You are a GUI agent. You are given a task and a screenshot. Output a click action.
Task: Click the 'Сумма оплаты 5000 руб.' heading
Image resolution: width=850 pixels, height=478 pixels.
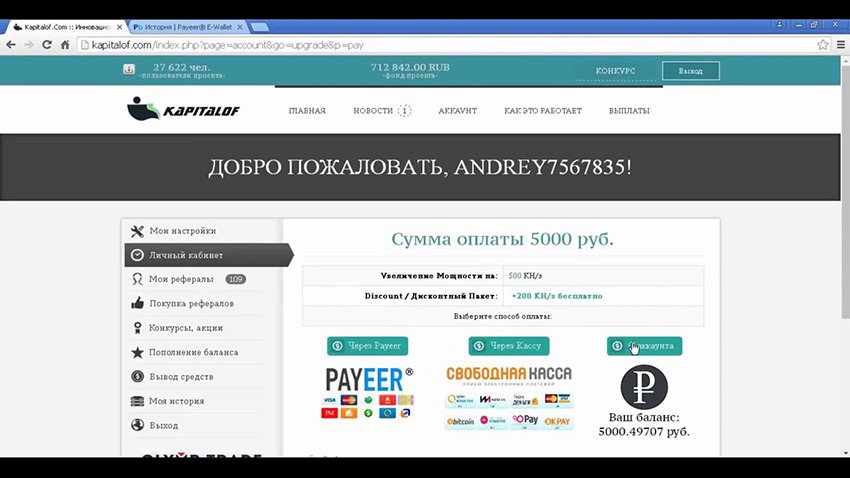[502, 239]
